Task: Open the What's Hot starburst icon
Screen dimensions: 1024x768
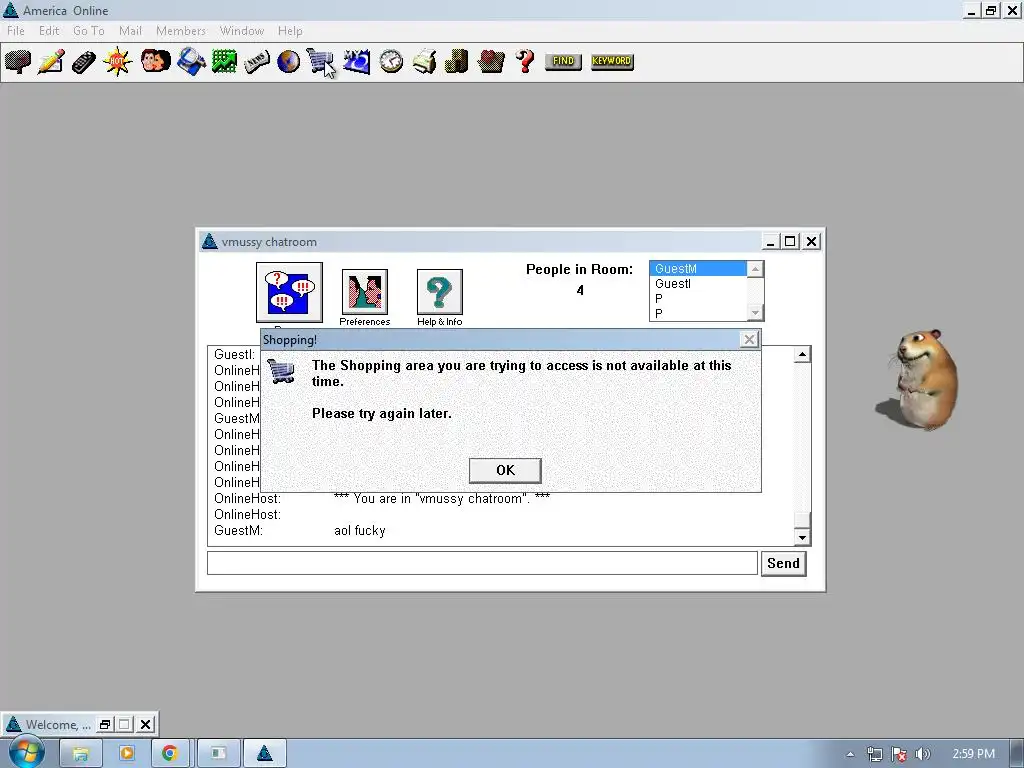Action: pos(118,62)
